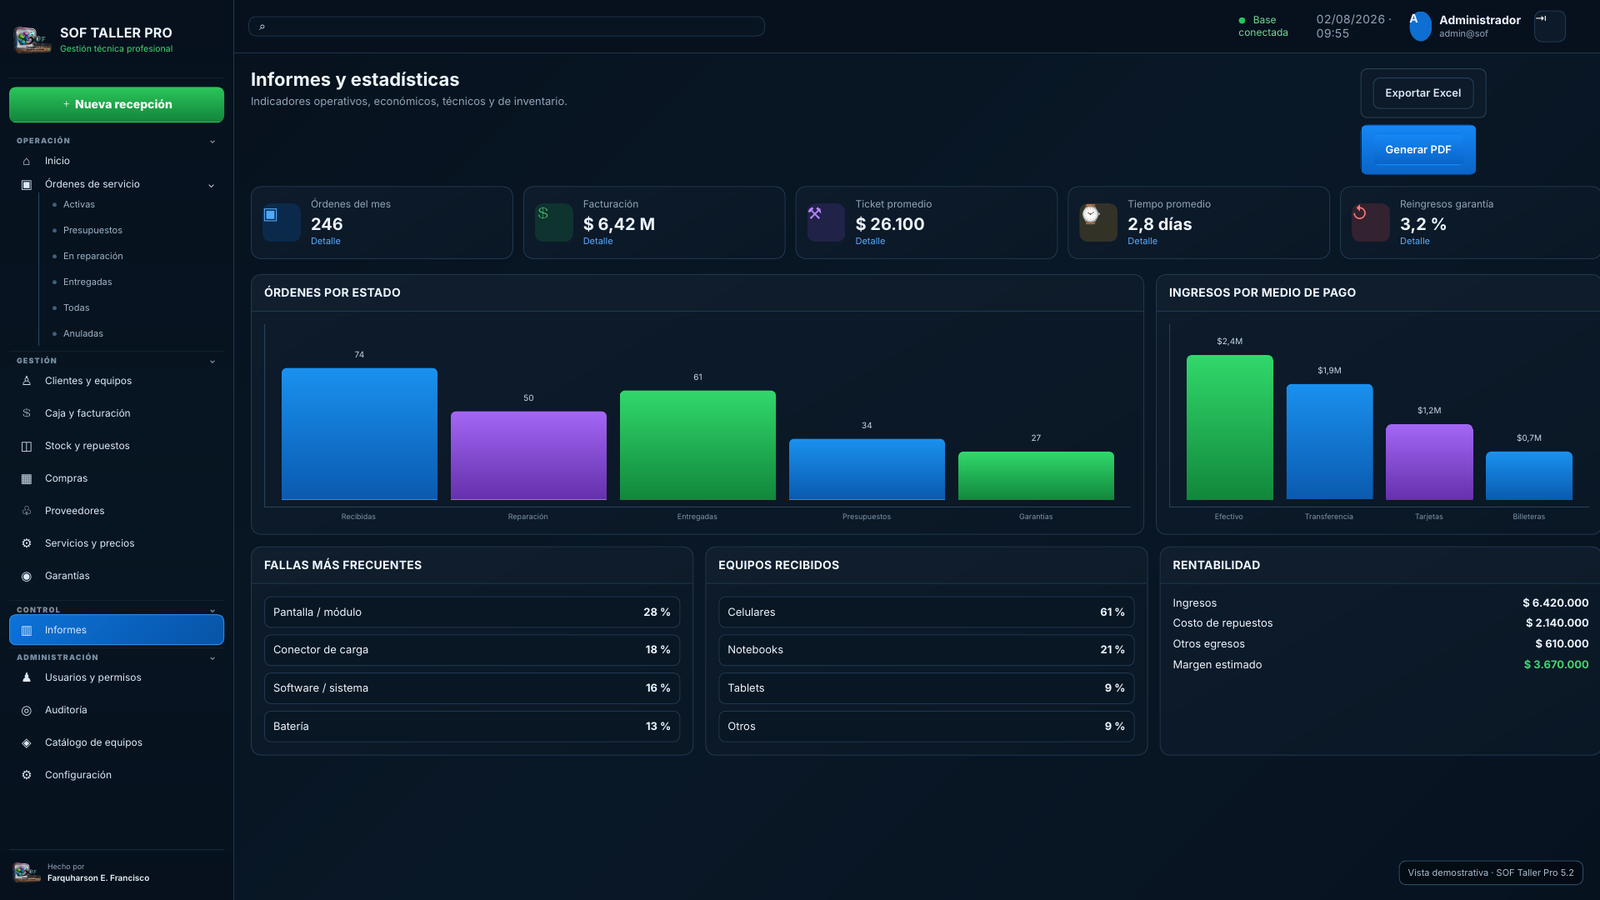Click the Exportar Excel button
The height and width of the screenshot is (900, 1600).
click(x=1422, y=93)
